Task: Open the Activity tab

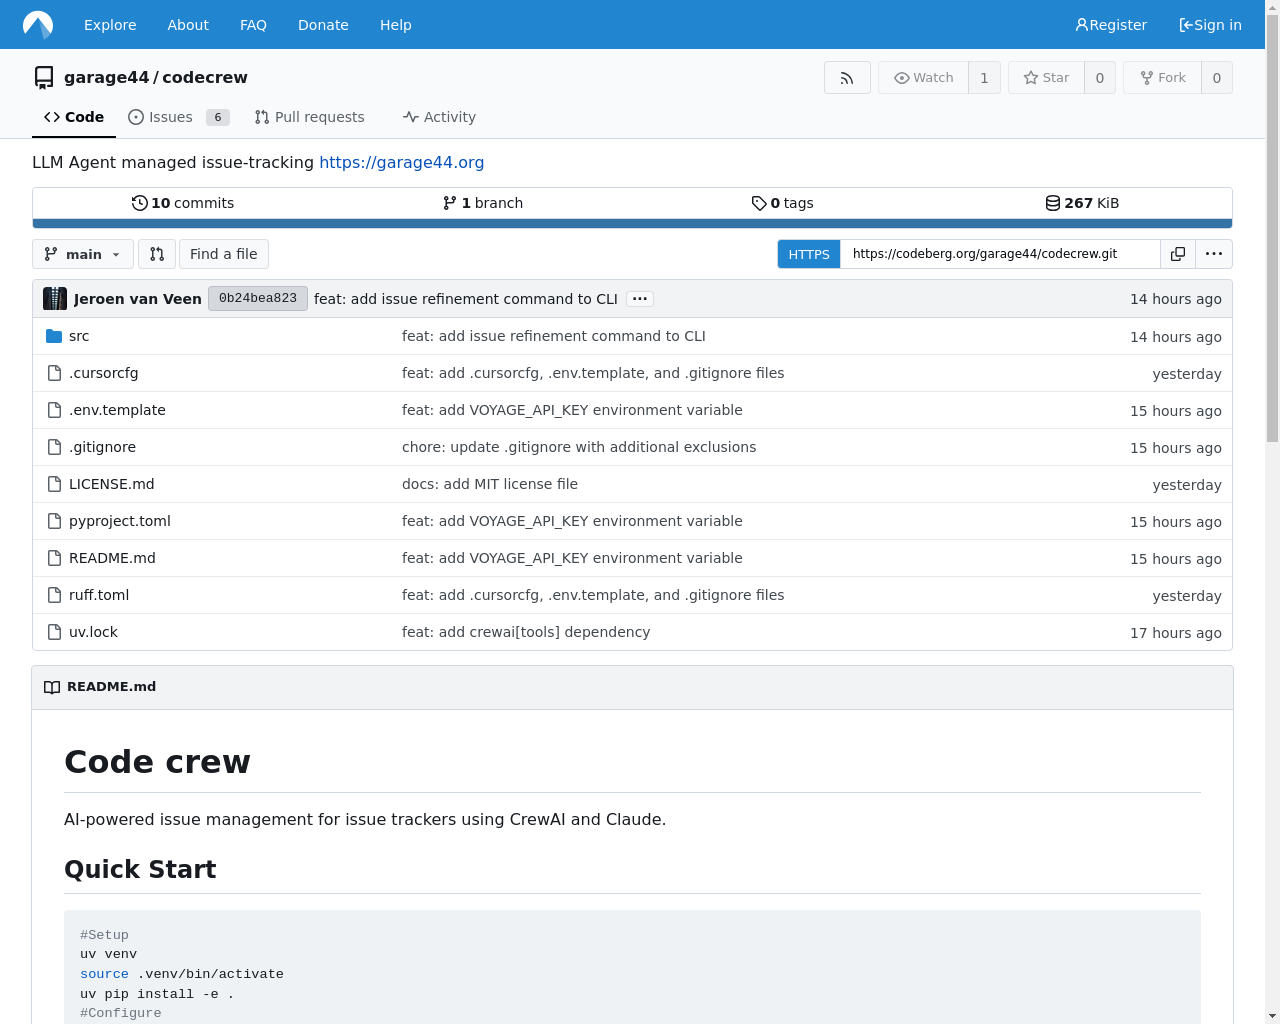Action: tap(439, 117)
